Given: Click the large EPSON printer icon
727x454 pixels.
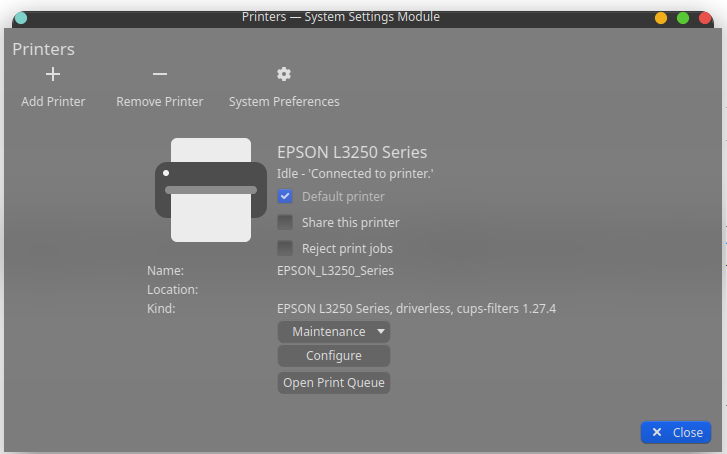Looking at the screenshot, I should (211, 190).
